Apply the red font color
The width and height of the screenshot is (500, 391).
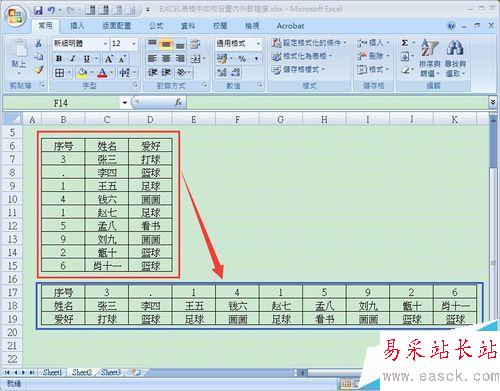(103, 73)
